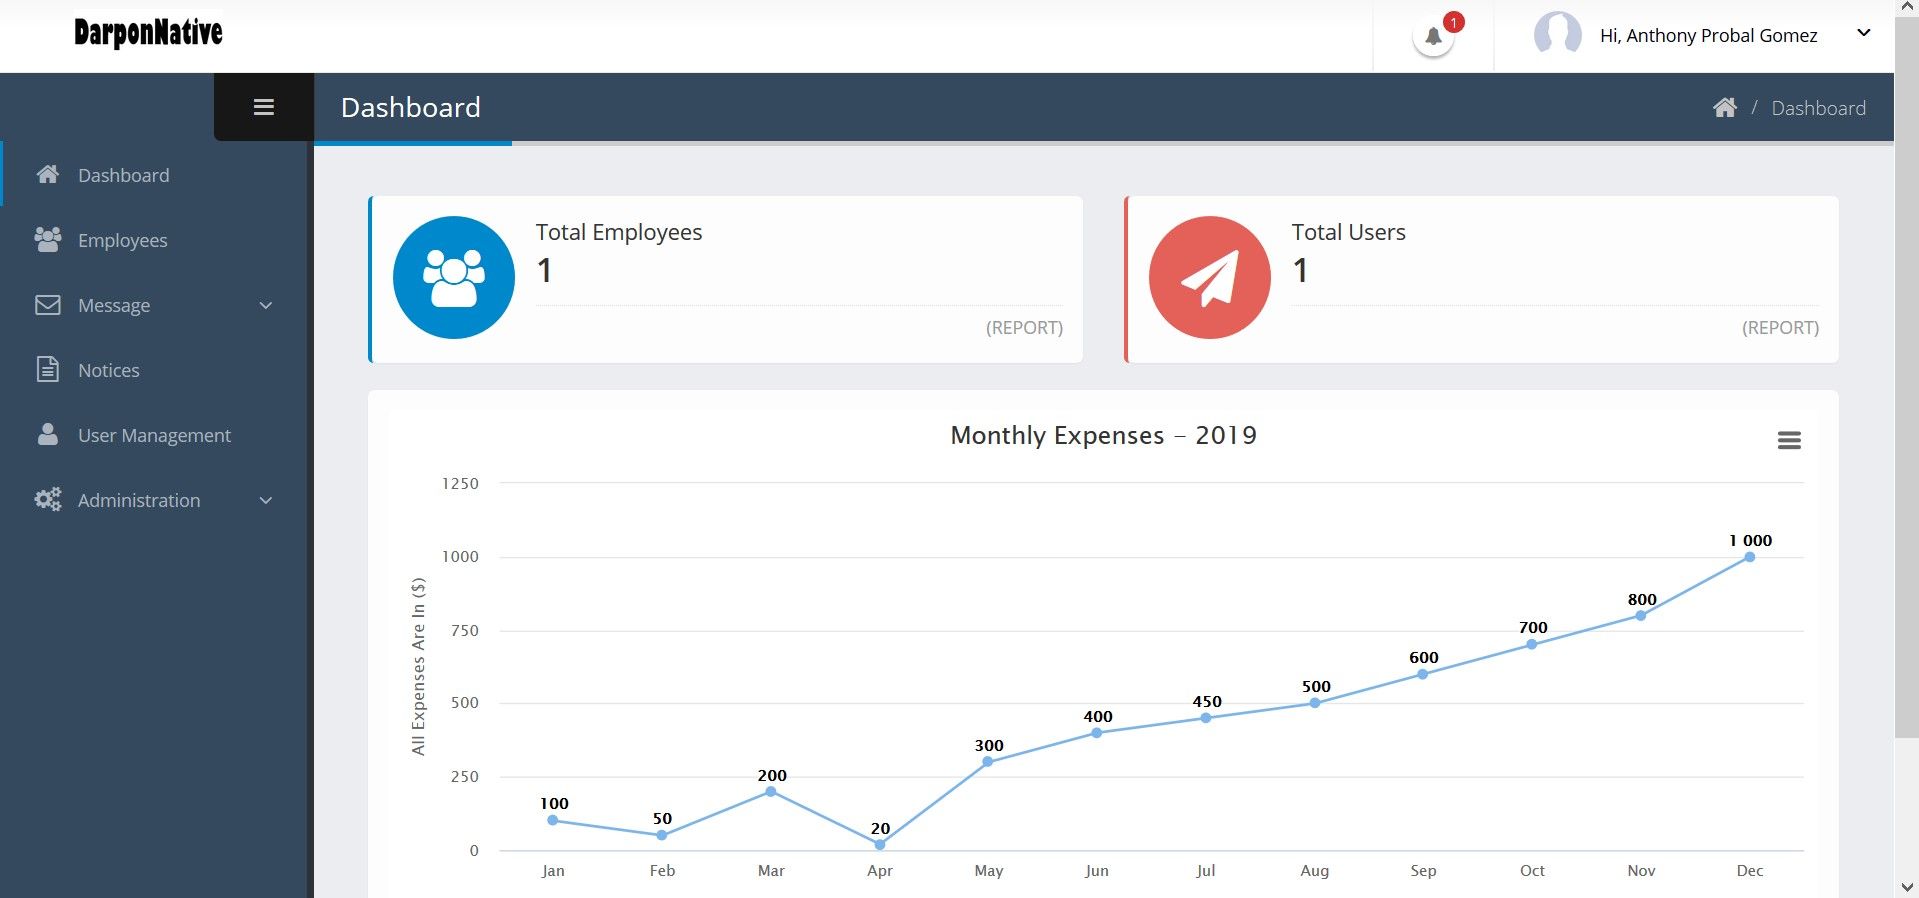Click the home breadcrumb icon
Screen dimensions: 1919x898
(1724, 108)
